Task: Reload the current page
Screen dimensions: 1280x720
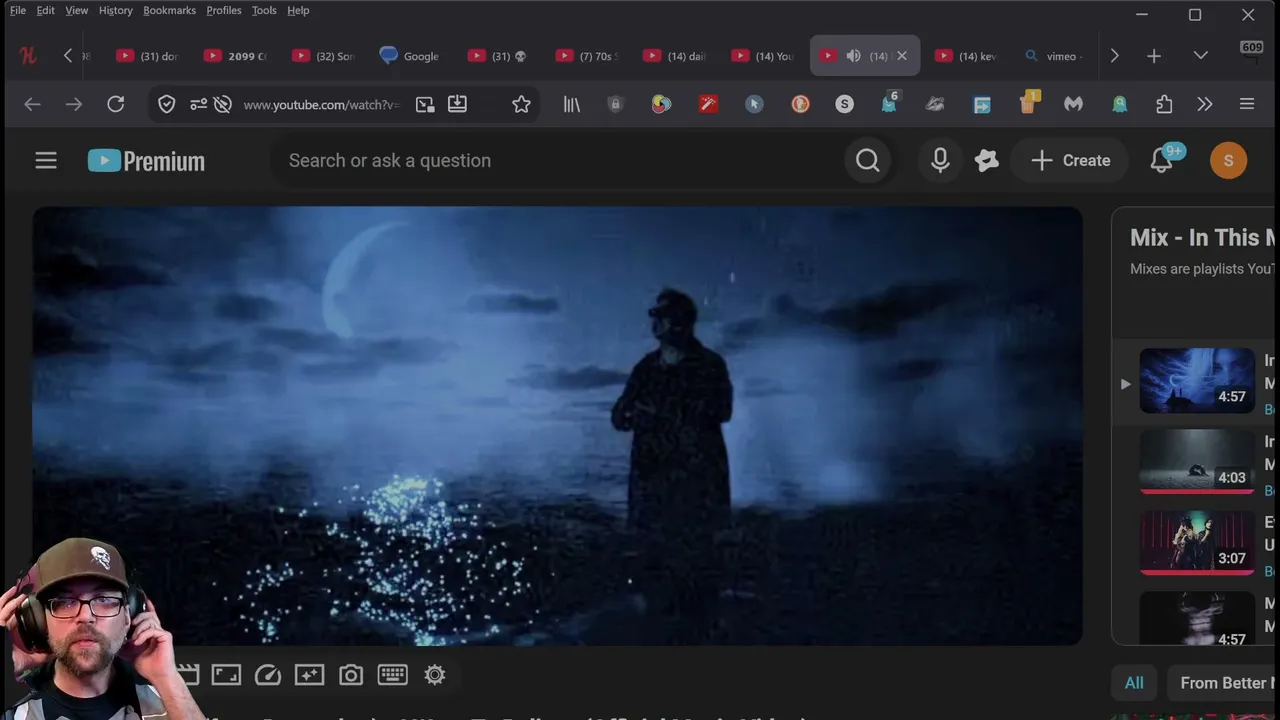Action: [116, 104]
